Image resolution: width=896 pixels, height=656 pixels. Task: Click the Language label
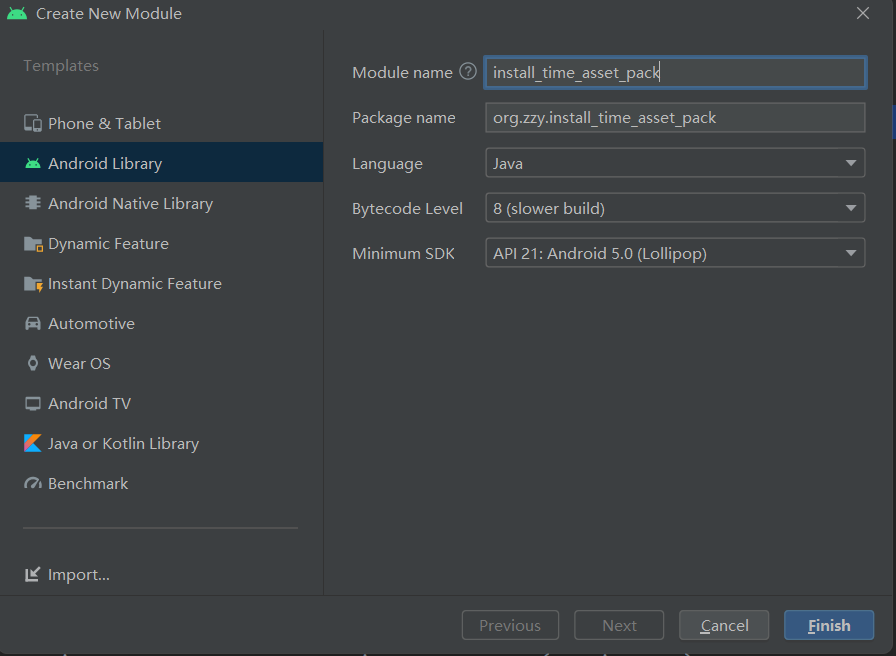pos(387,164)
